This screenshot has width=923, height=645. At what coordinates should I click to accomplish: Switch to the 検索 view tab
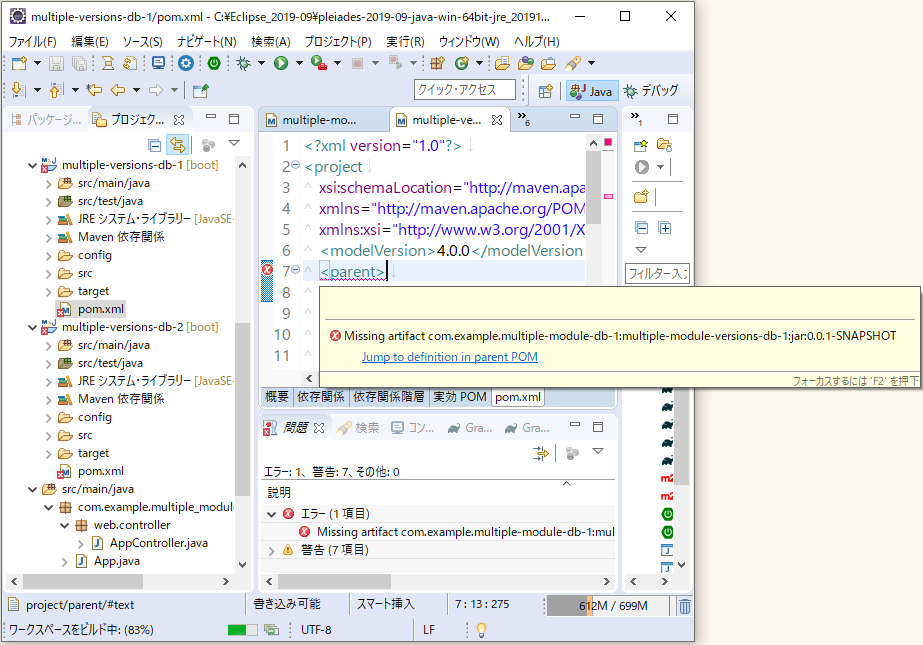point(358,428)
